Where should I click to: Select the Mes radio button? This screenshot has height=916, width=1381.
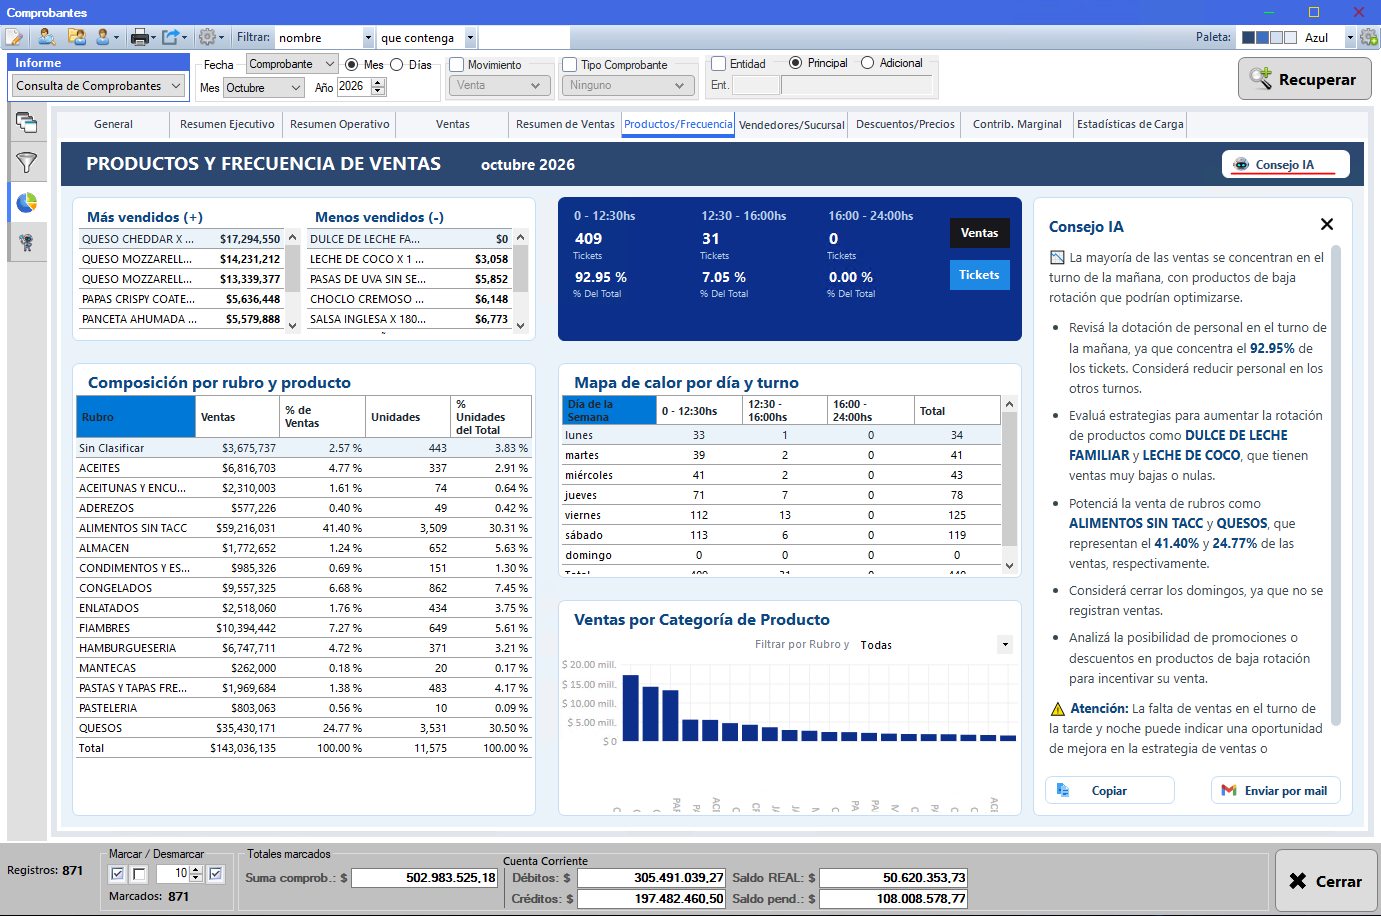[351, 64]
